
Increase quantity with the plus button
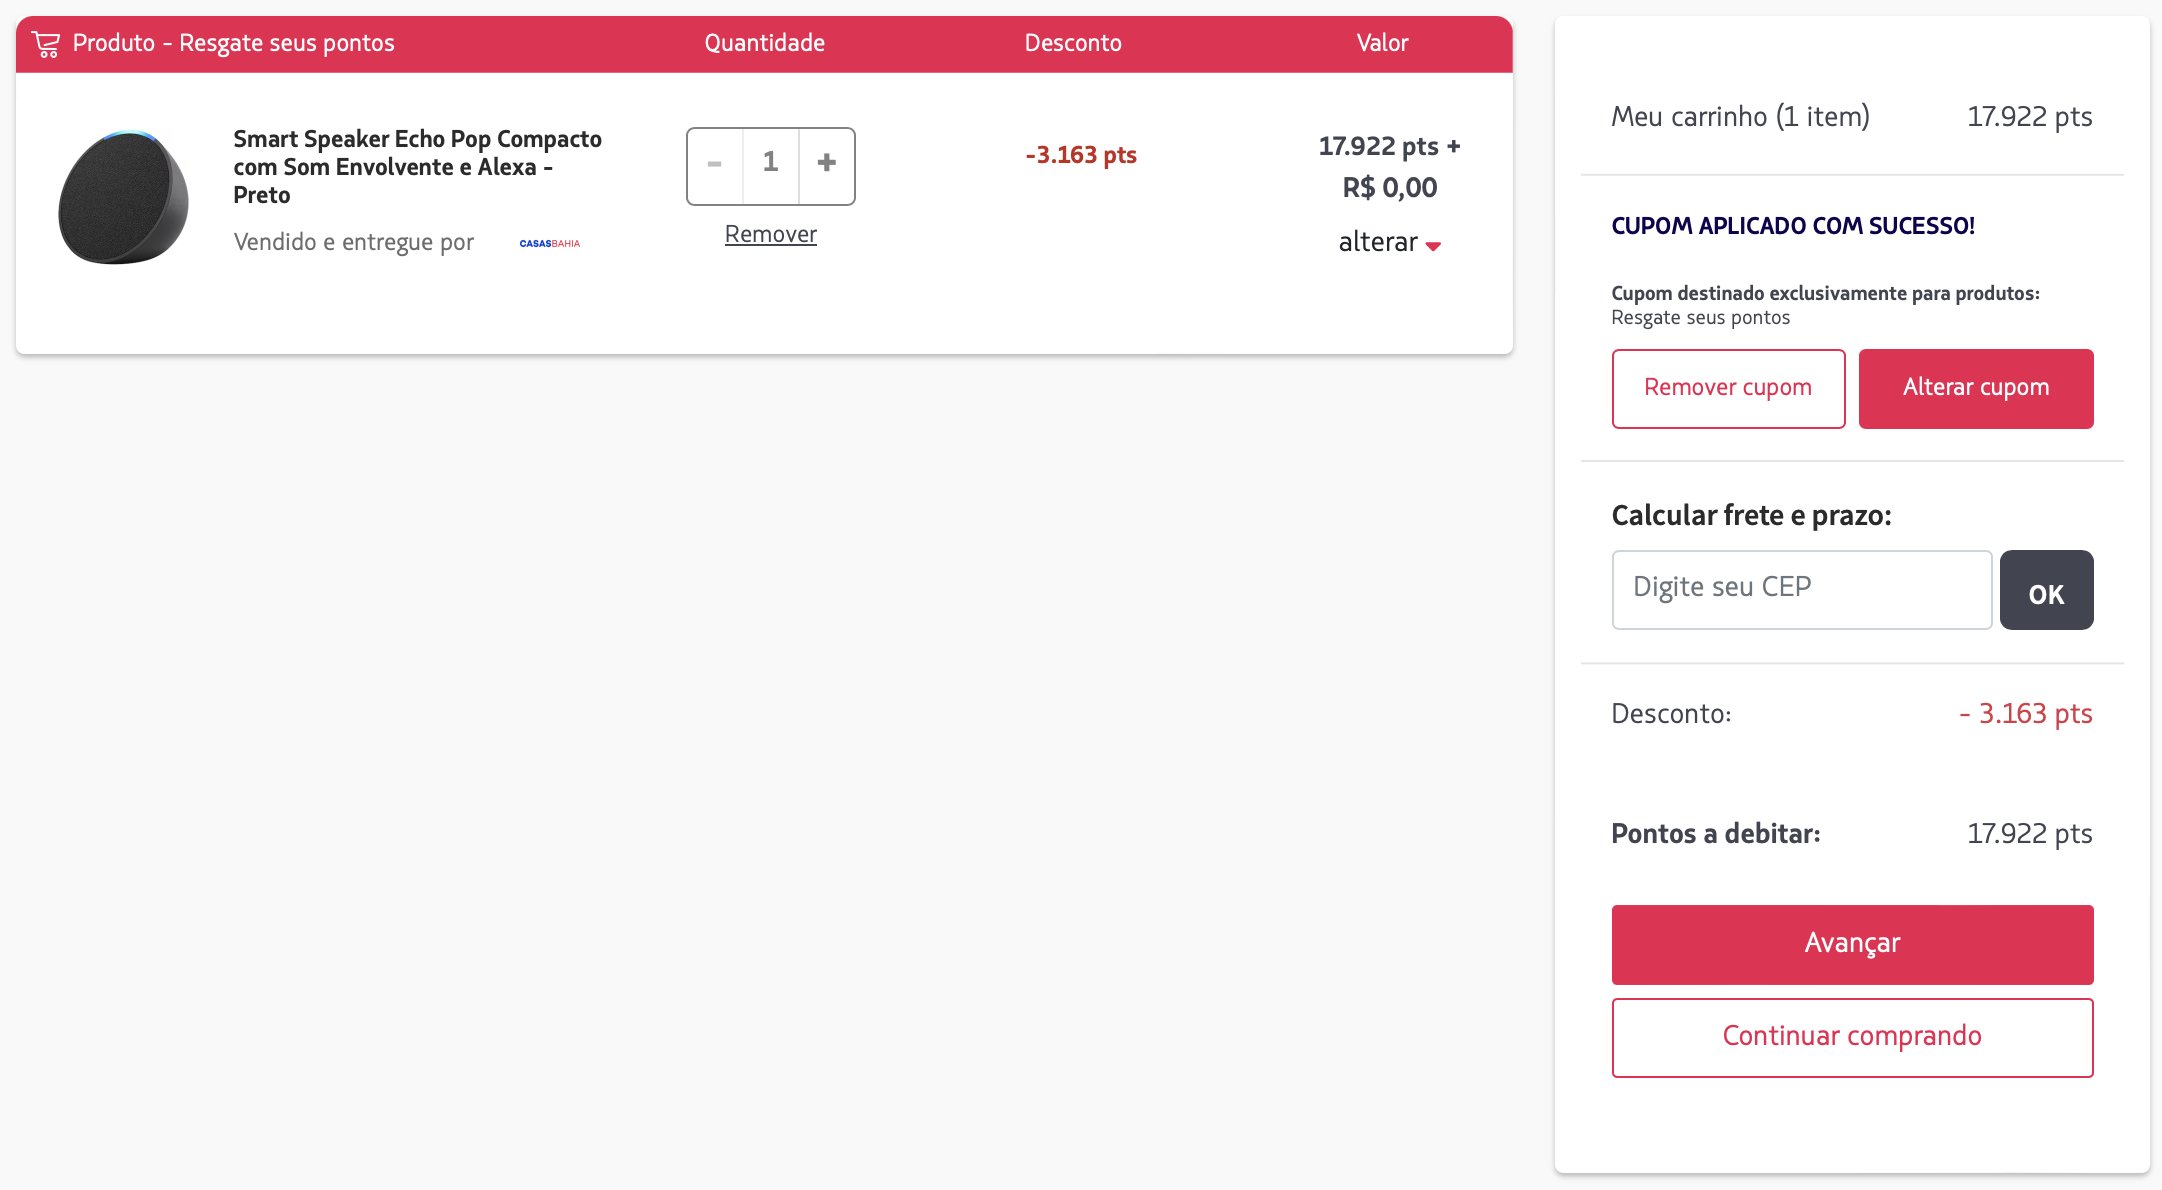coord(827,164)
